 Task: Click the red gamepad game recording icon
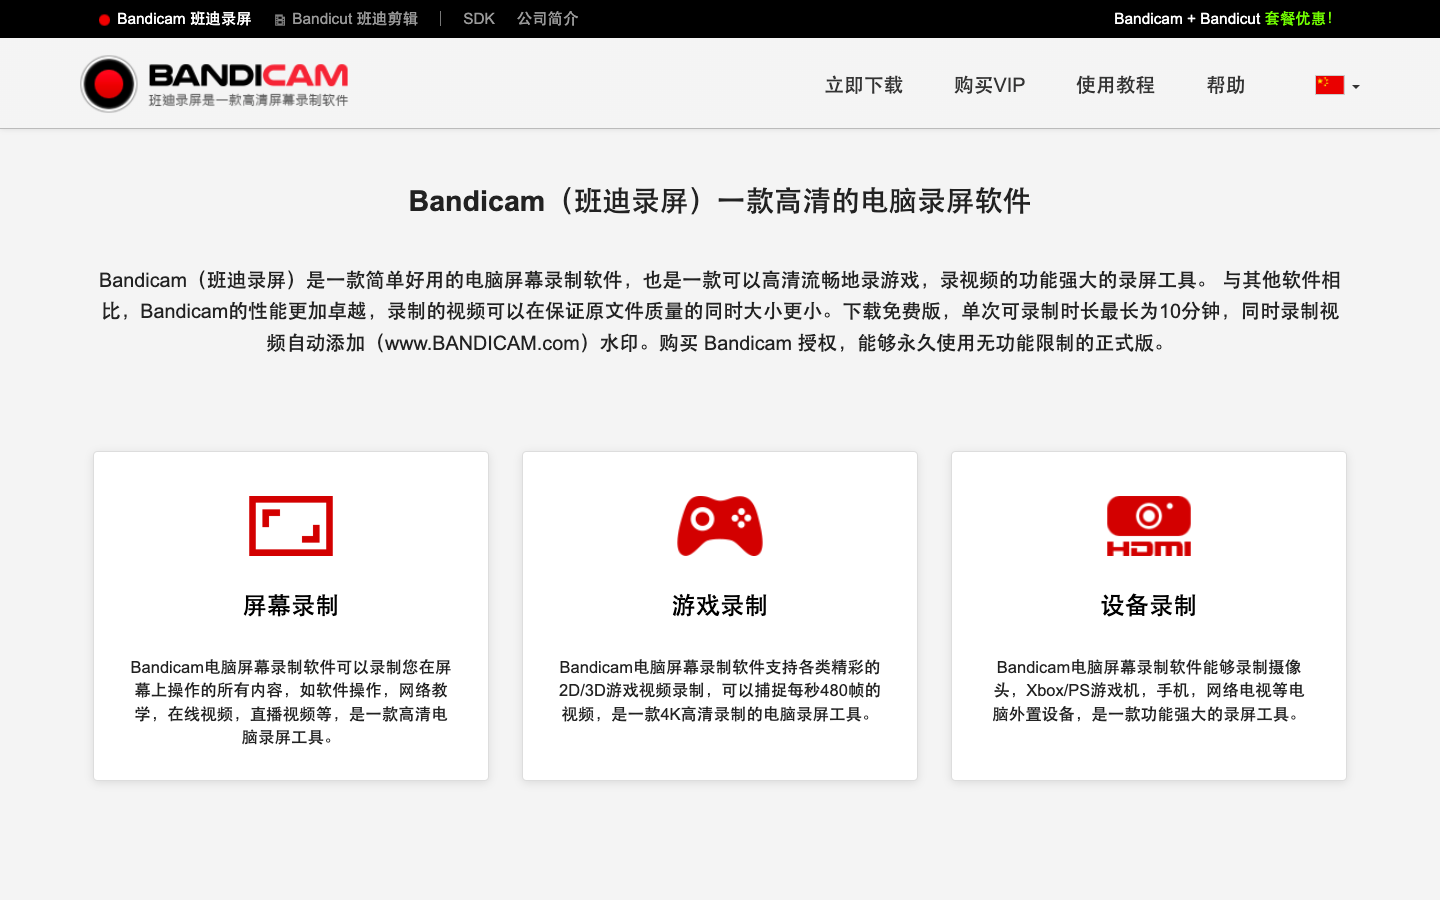719,525
